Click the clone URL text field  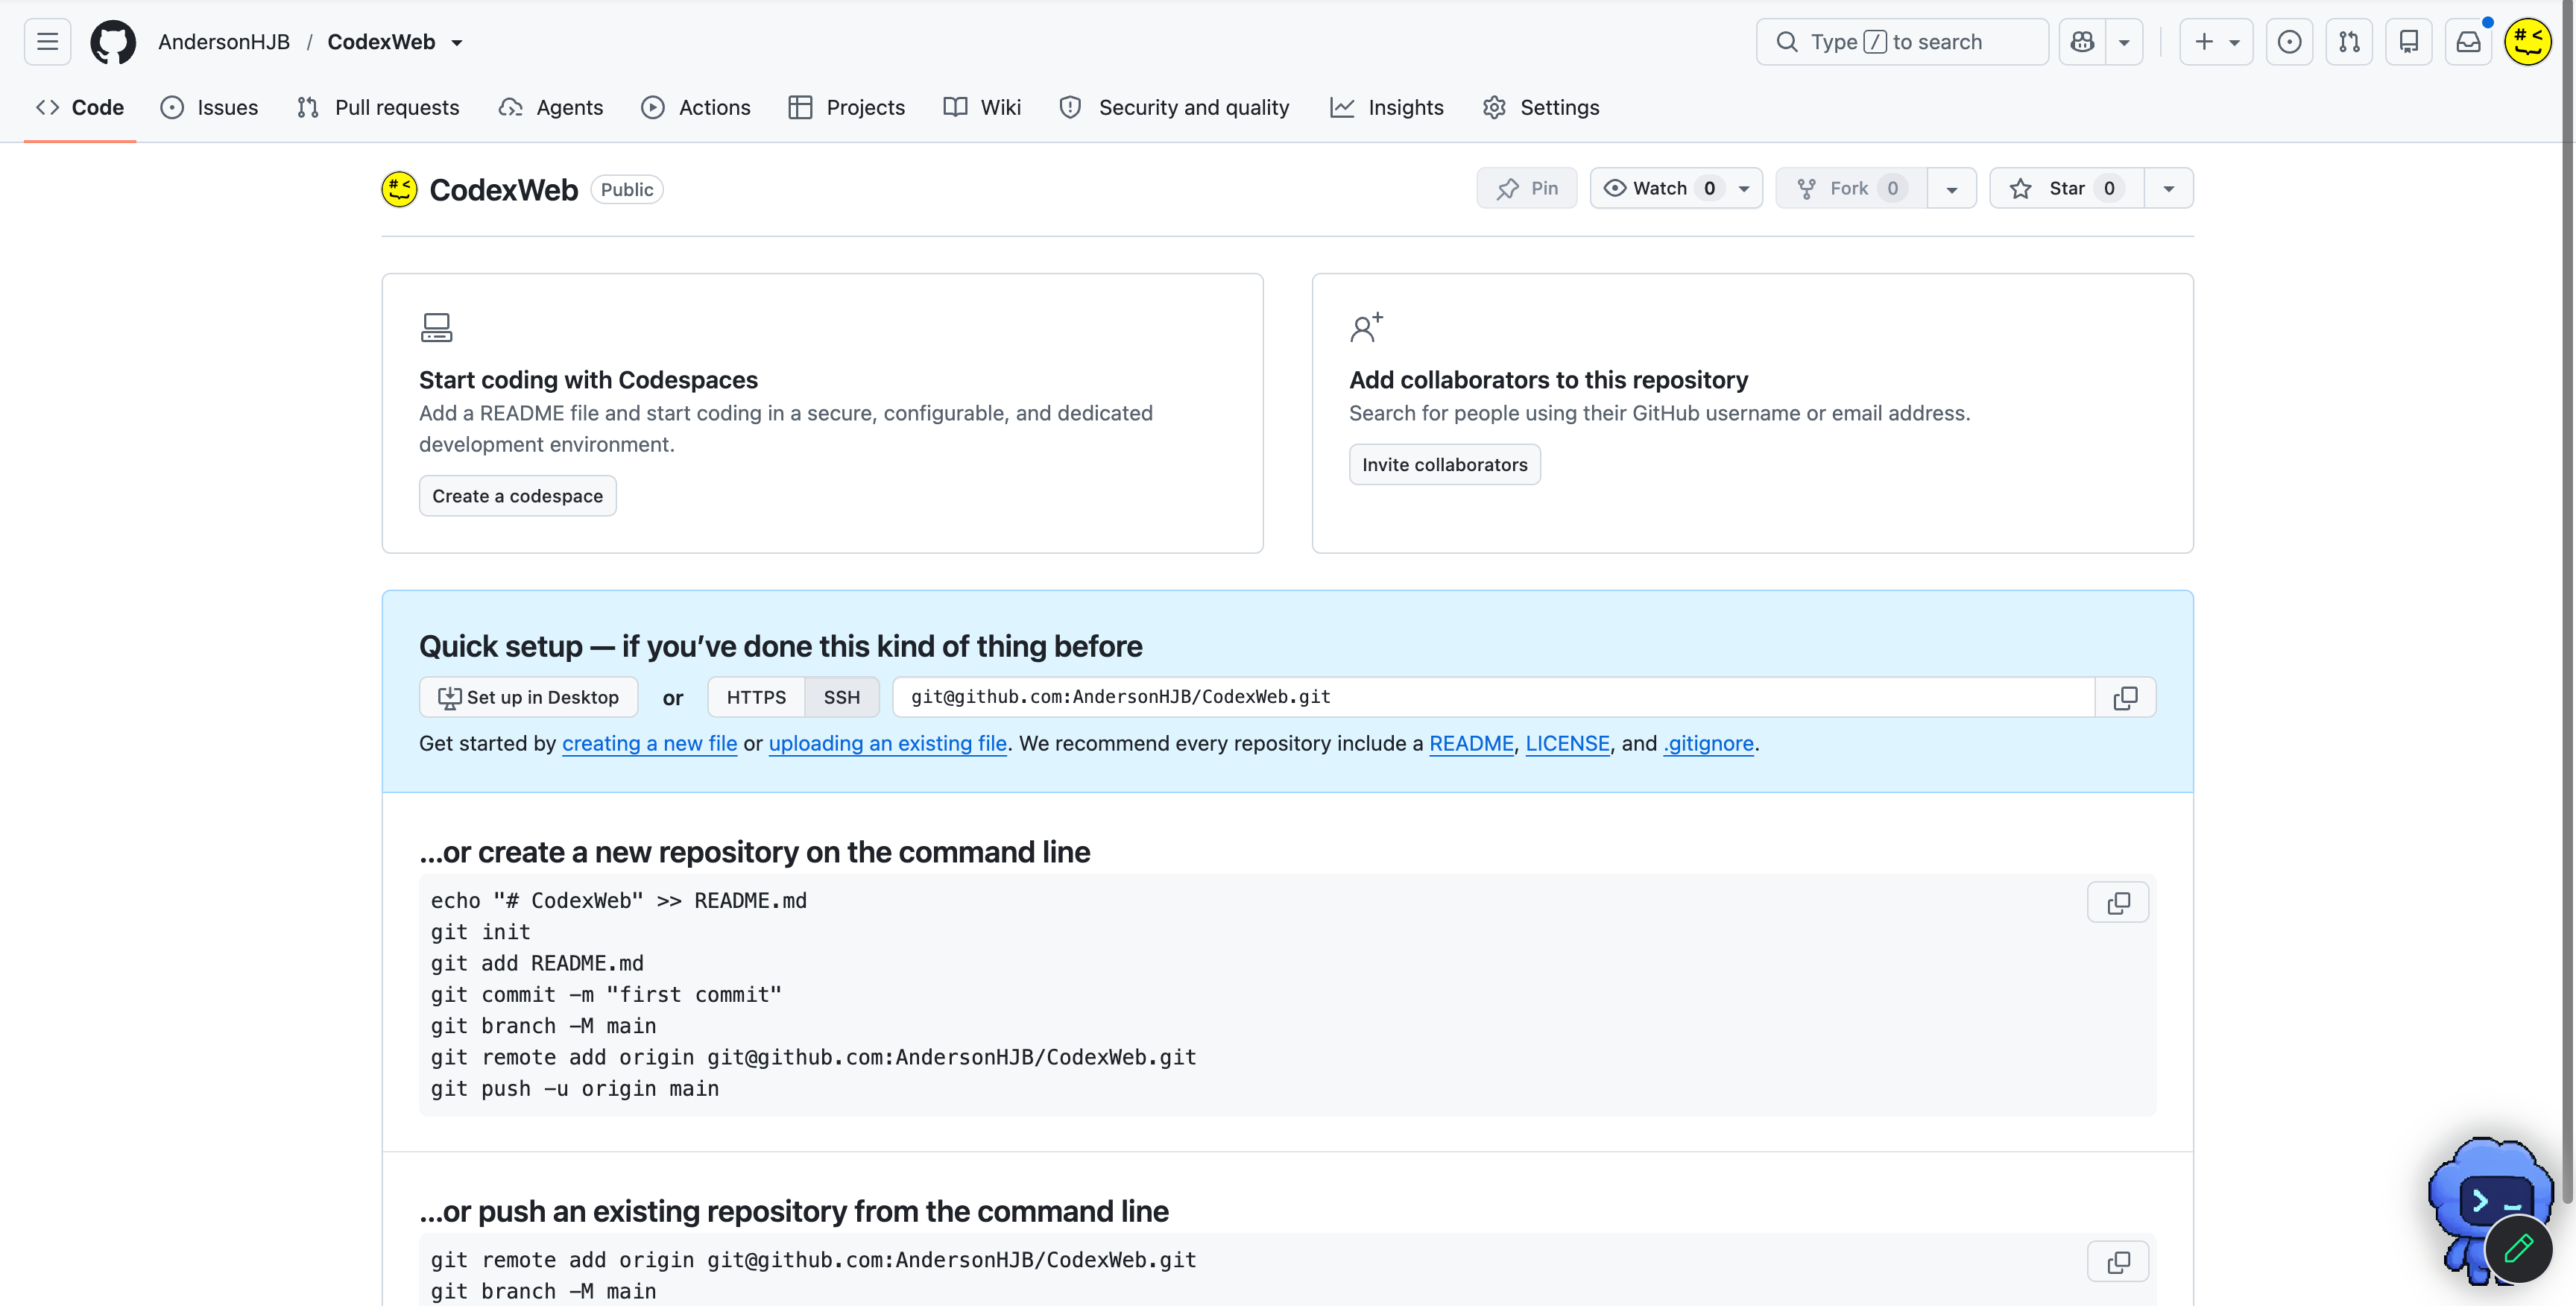click(x=1494, y=697)
